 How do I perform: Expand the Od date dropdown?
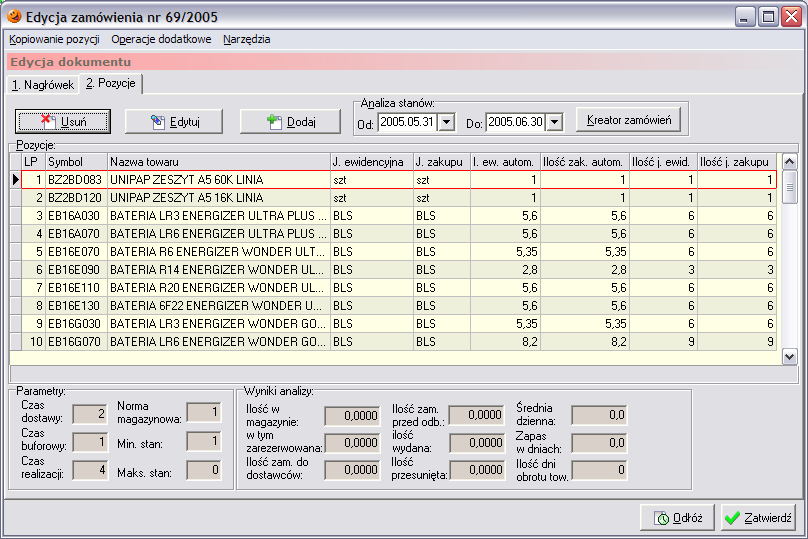click(447, 122)
